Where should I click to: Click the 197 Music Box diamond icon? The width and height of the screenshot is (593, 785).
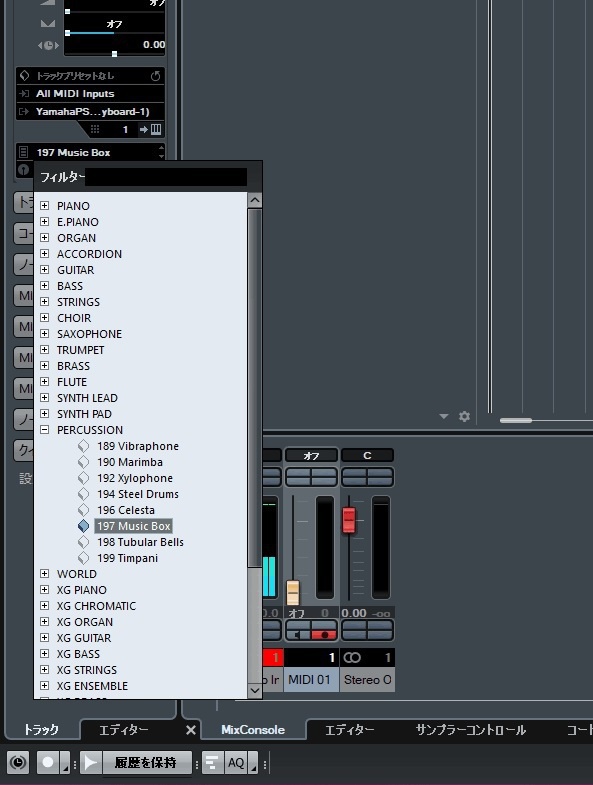[83, 526]
